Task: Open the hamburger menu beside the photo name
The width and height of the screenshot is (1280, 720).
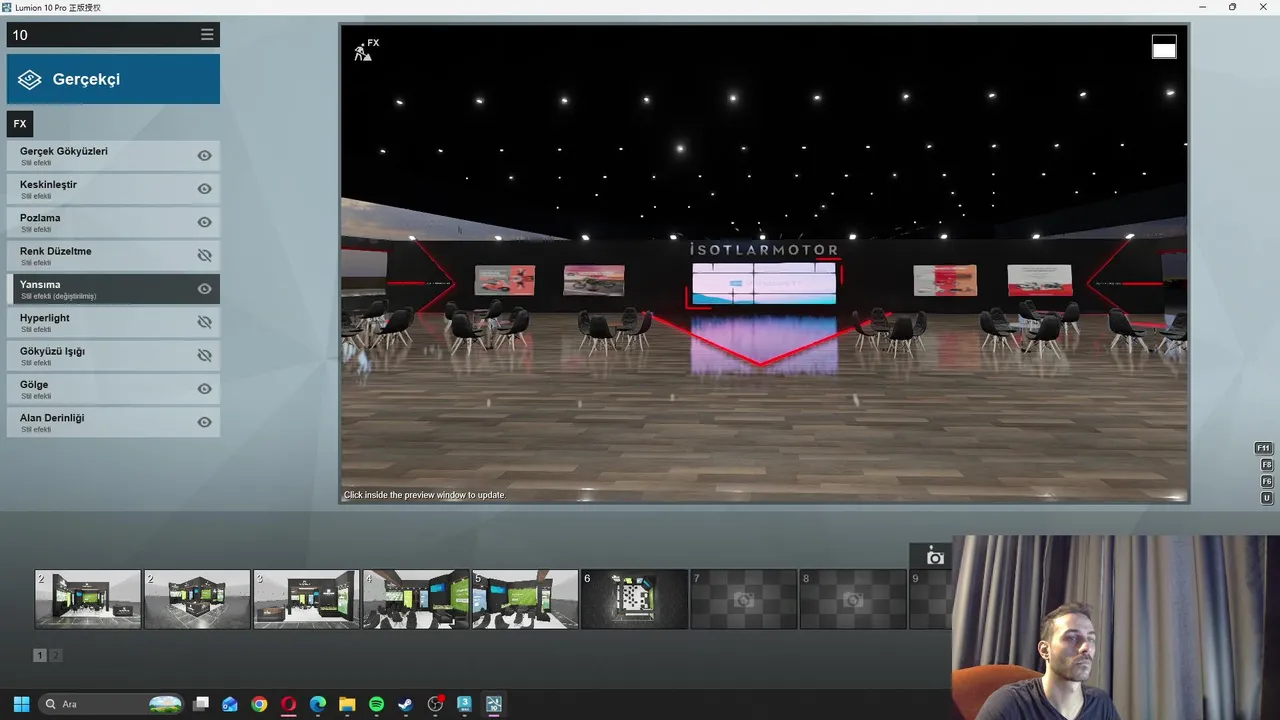Action: (207, 35)
